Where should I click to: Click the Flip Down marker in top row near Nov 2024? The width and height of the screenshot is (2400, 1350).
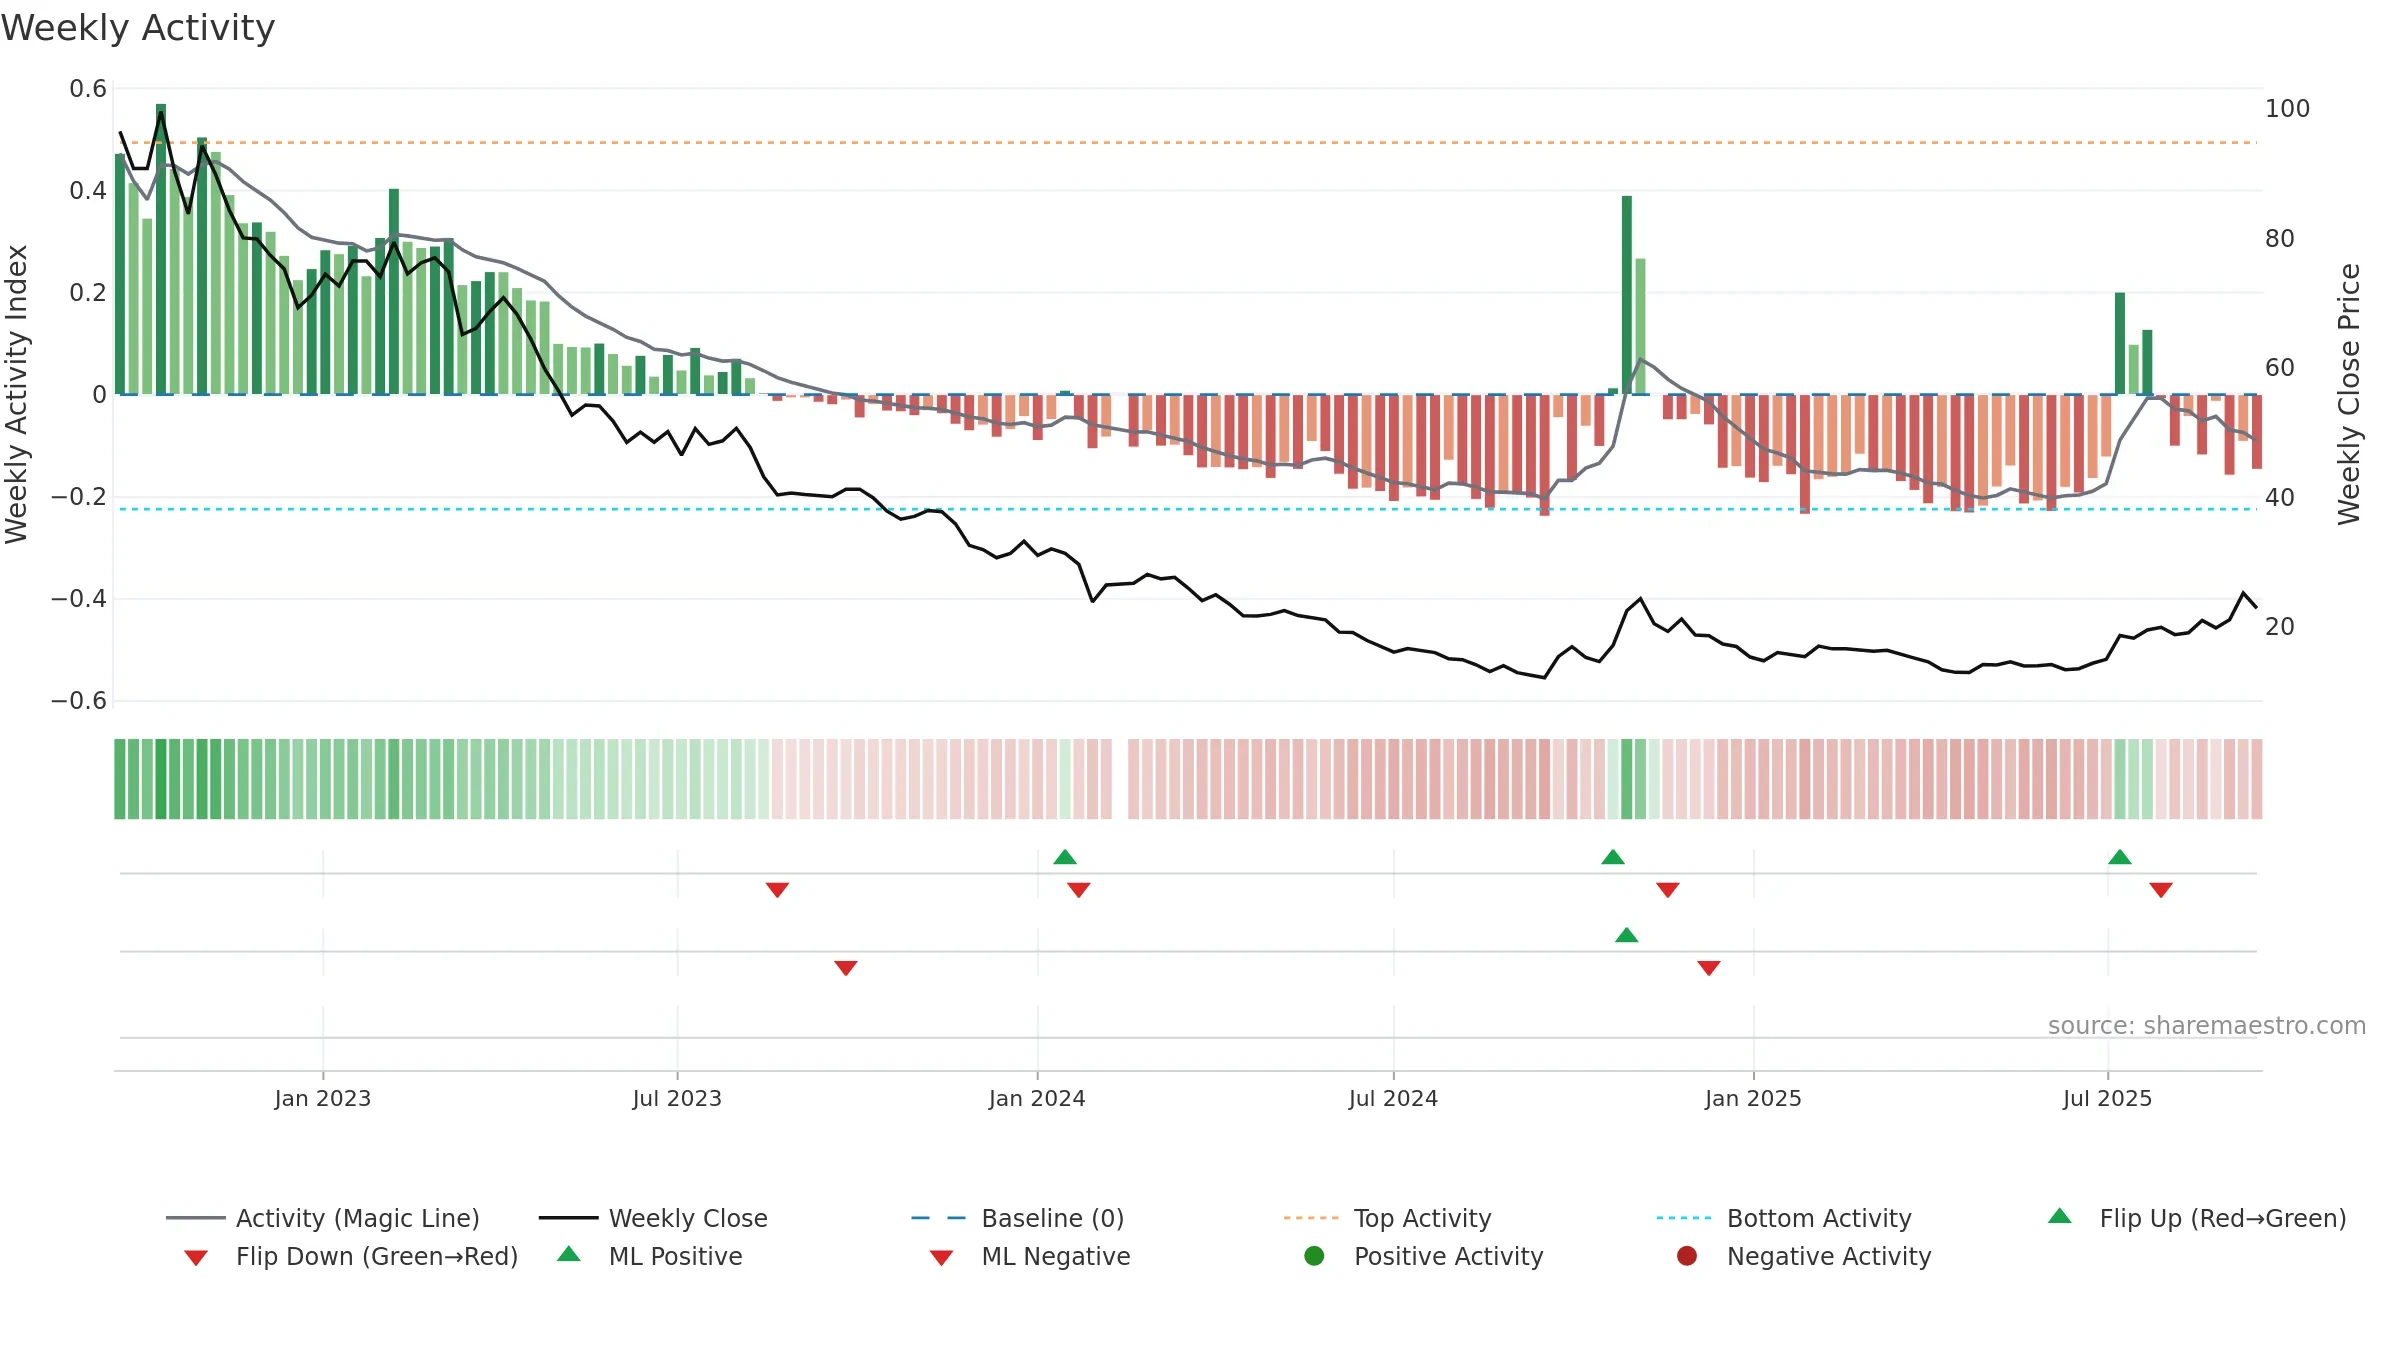pos(1667,890)
